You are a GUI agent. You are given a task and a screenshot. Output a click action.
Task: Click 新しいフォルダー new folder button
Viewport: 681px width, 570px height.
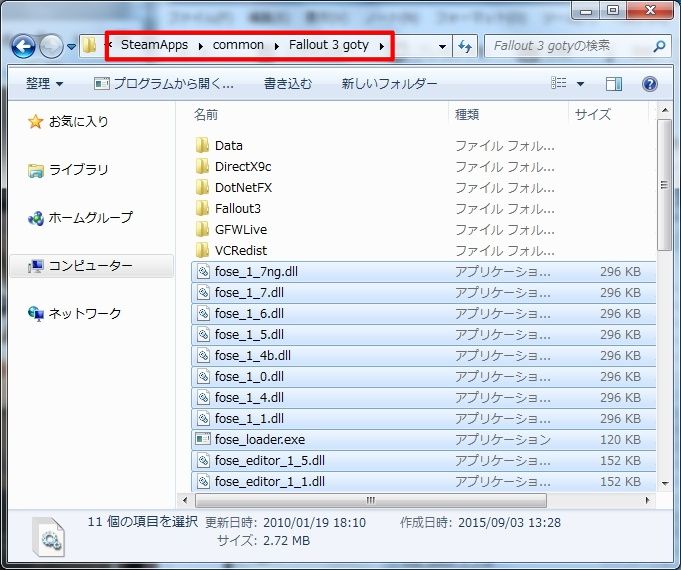pos(389,83)
